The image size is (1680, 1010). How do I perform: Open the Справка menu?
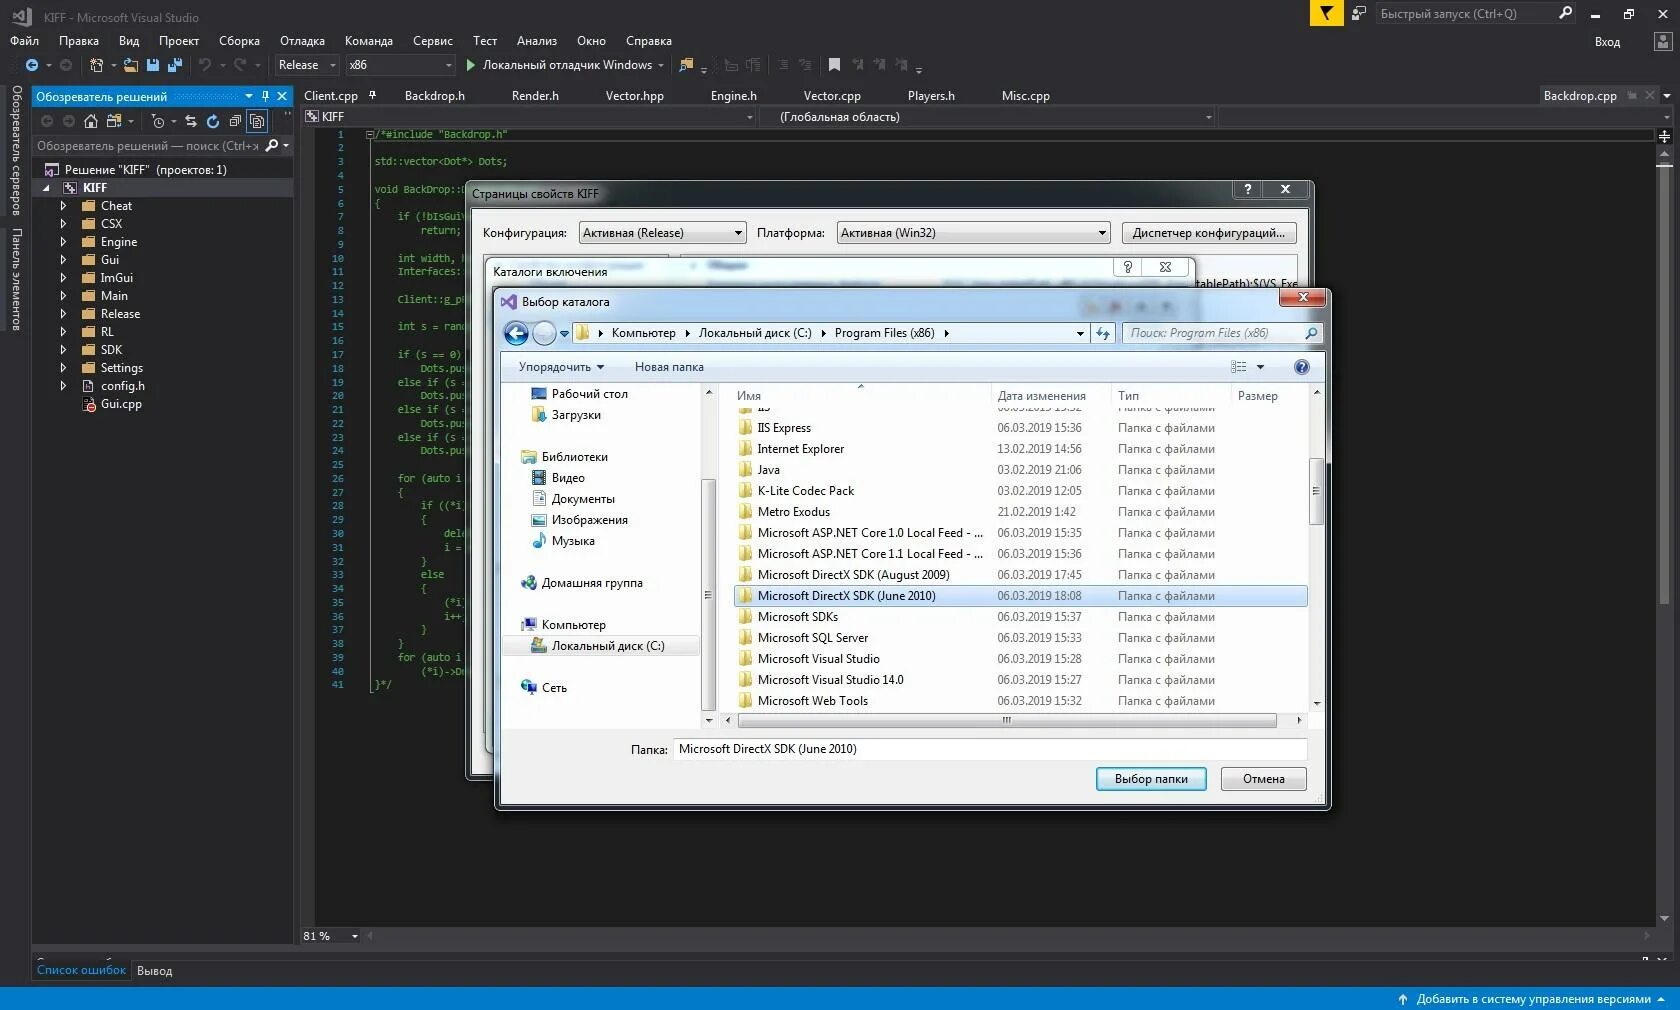(649, 41)
